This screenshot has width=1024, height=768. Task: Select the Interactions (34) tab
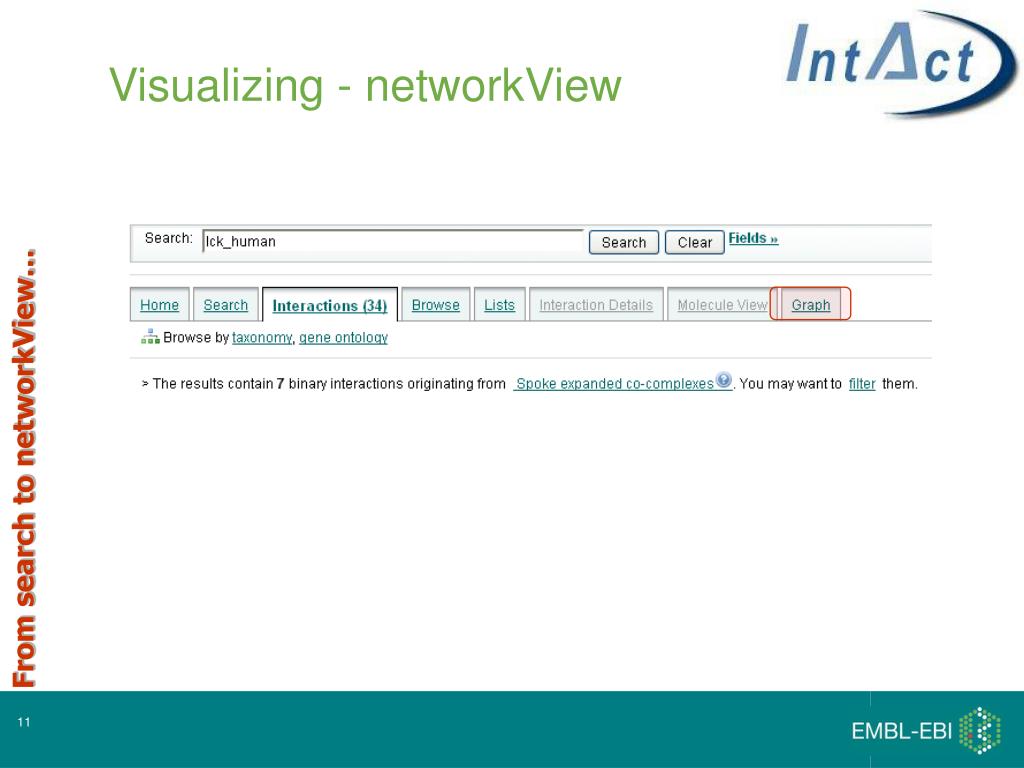330,305
